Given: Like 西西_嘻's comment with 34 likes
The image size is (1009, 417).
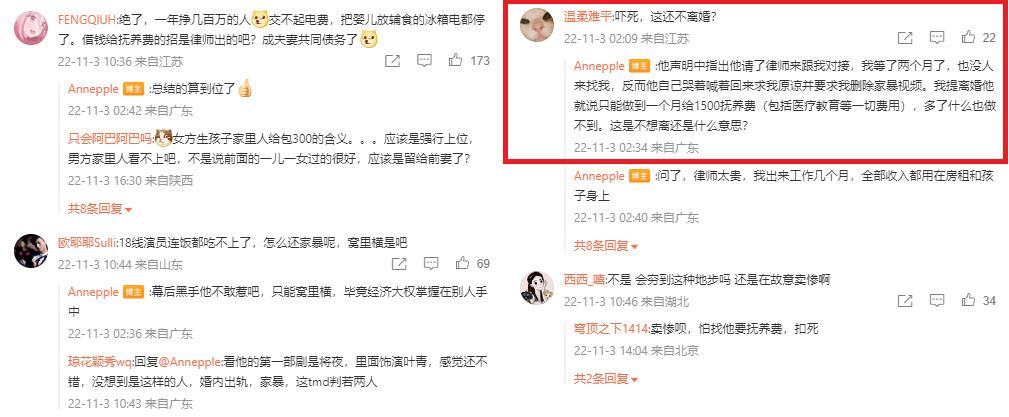Looking at the screenshot, I should click(968, 301).
